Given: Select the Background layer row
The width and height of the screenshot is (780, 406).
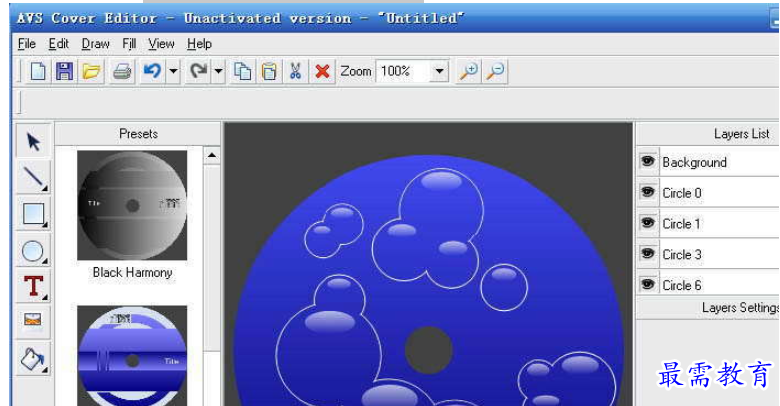Looking at the screenshot, I should pos(719,162).
